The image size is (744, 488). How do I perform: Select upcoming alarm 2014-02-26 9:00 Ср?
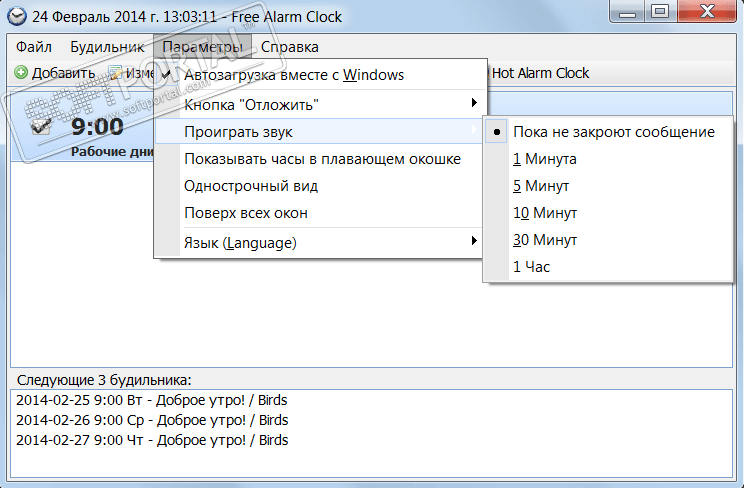pos(152,420)
